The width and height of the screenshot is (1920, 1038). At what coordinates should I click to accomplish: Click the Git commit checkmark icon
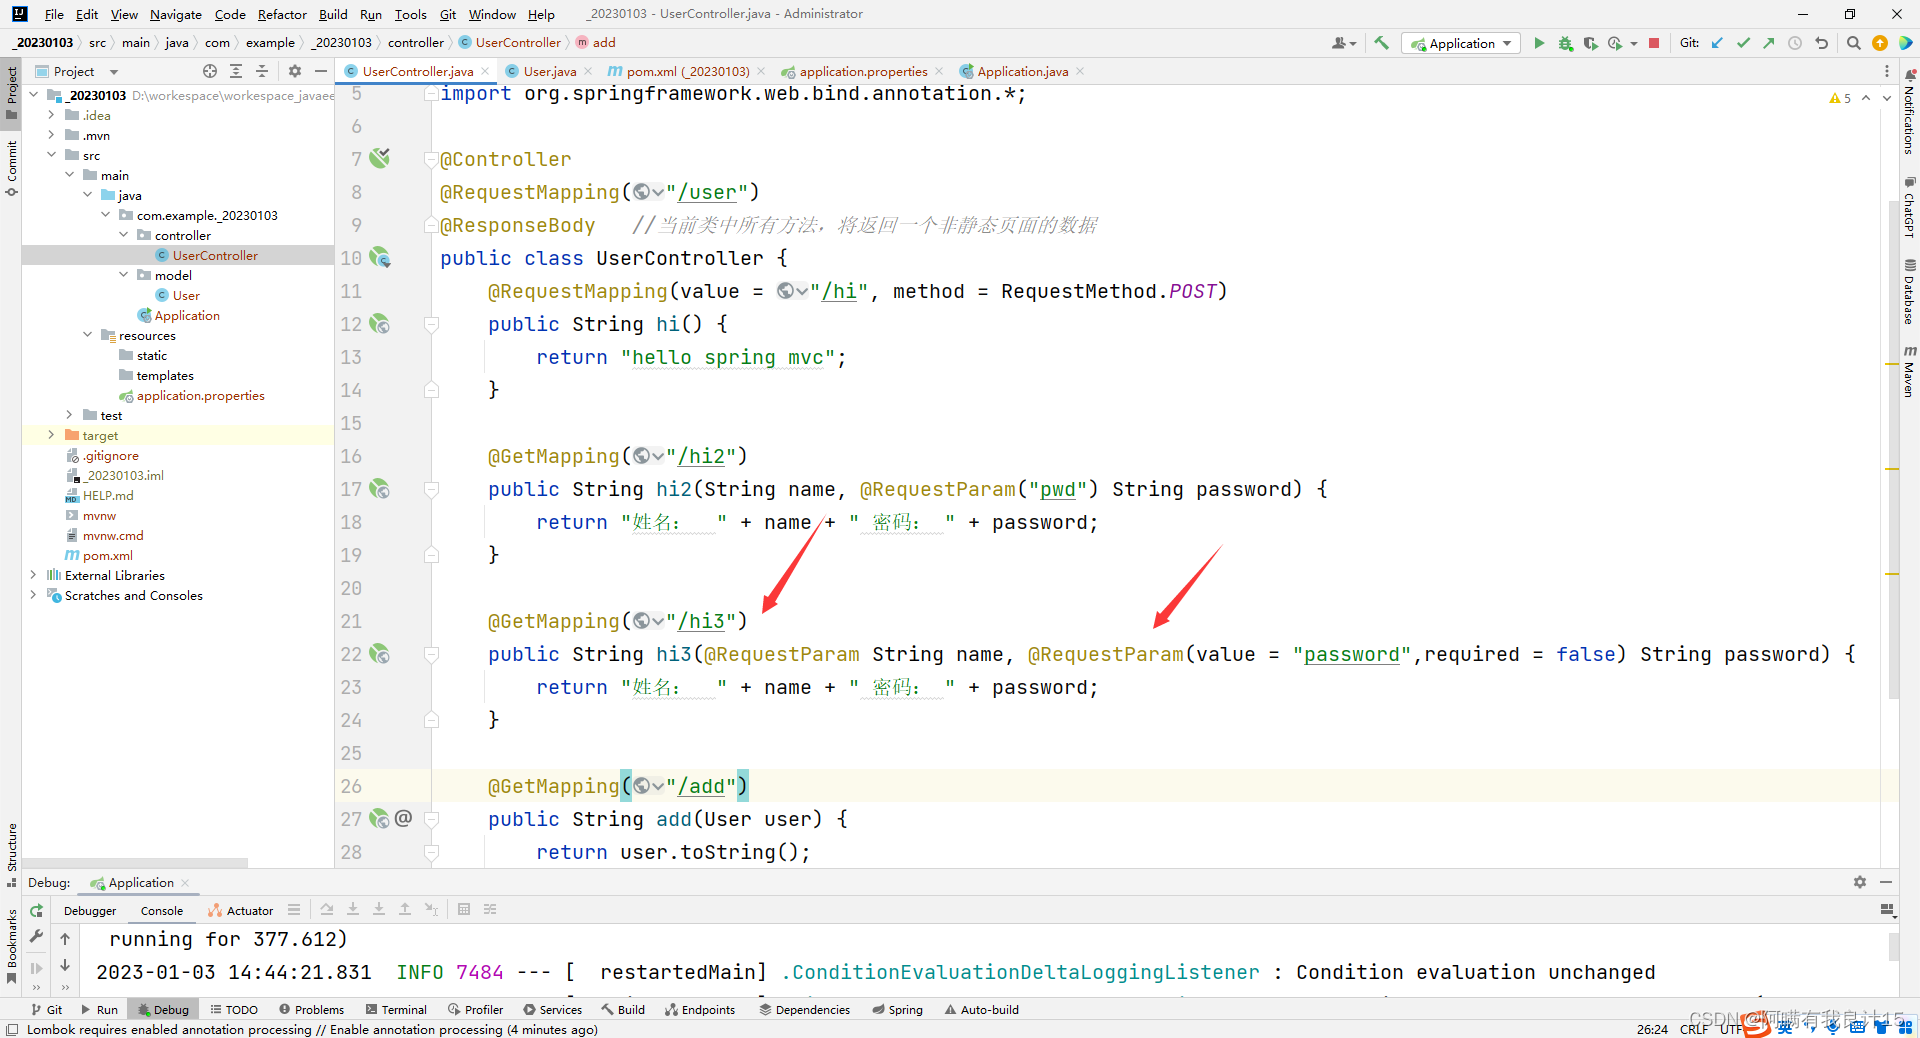point(1743,43)
